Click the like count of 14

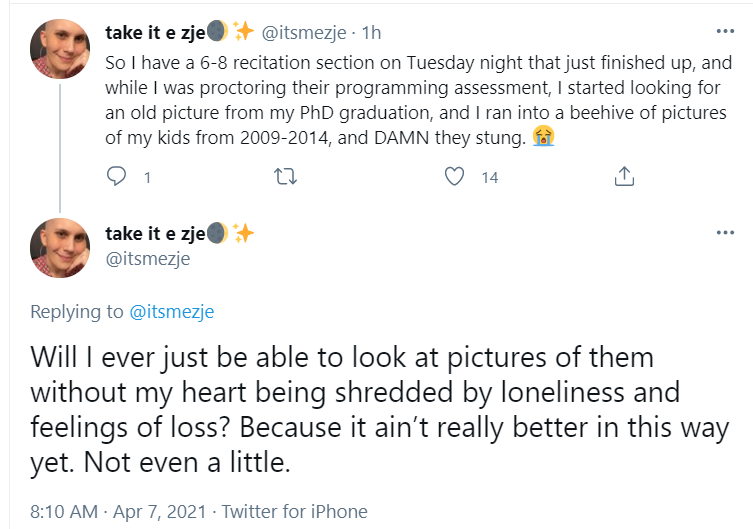tap(490, 178)
